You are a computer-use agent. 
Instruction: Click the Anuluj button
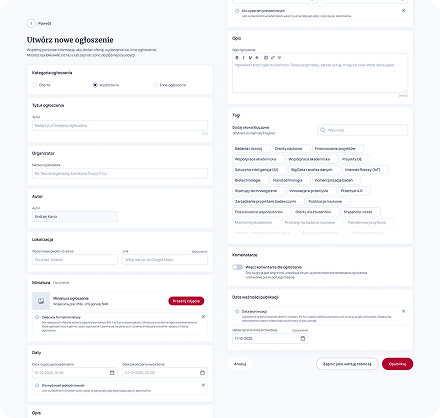[x=240, y=364]
